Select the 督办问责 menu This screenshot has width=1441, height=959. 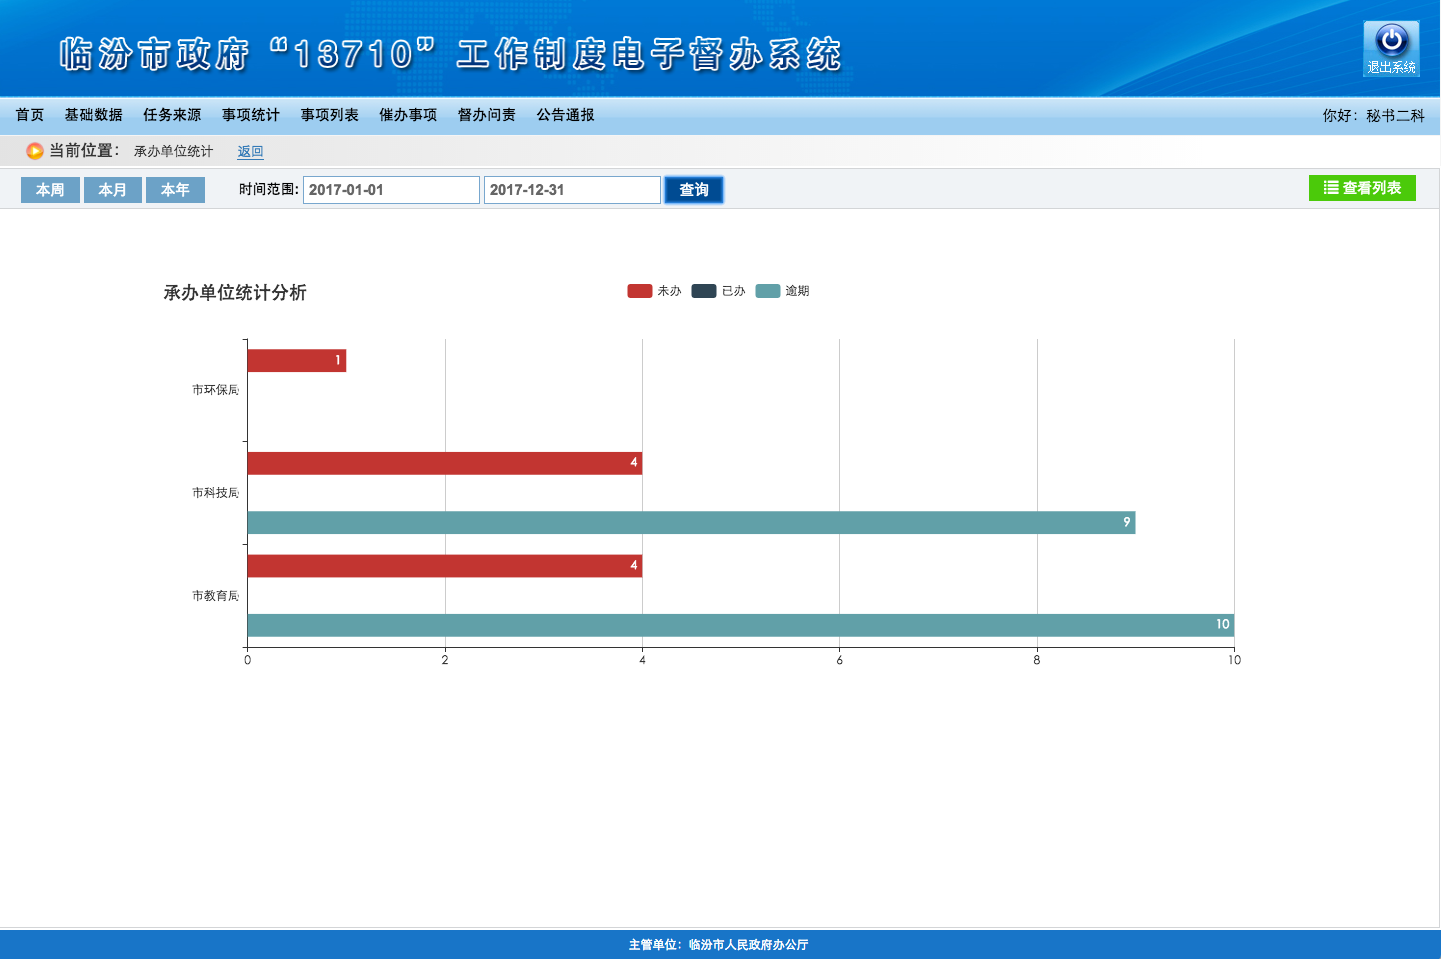pos(487,115)
